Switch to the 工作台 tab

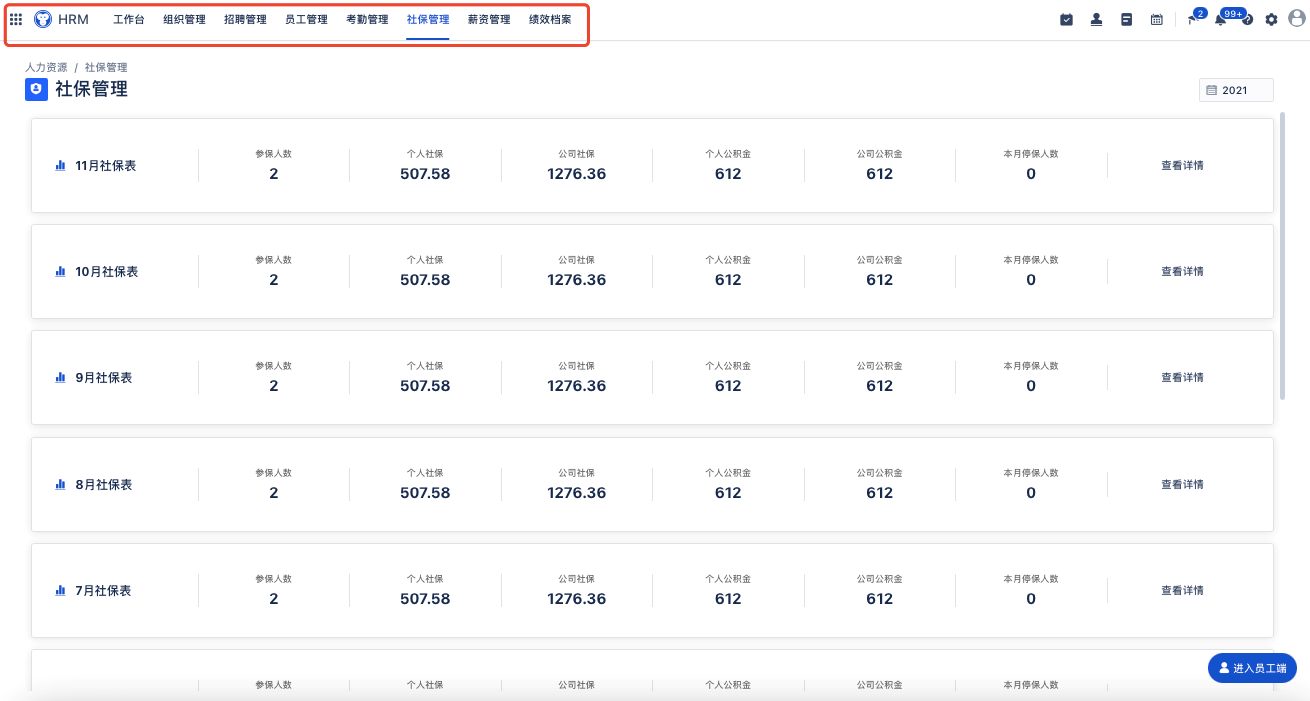(x=129, y=19)
